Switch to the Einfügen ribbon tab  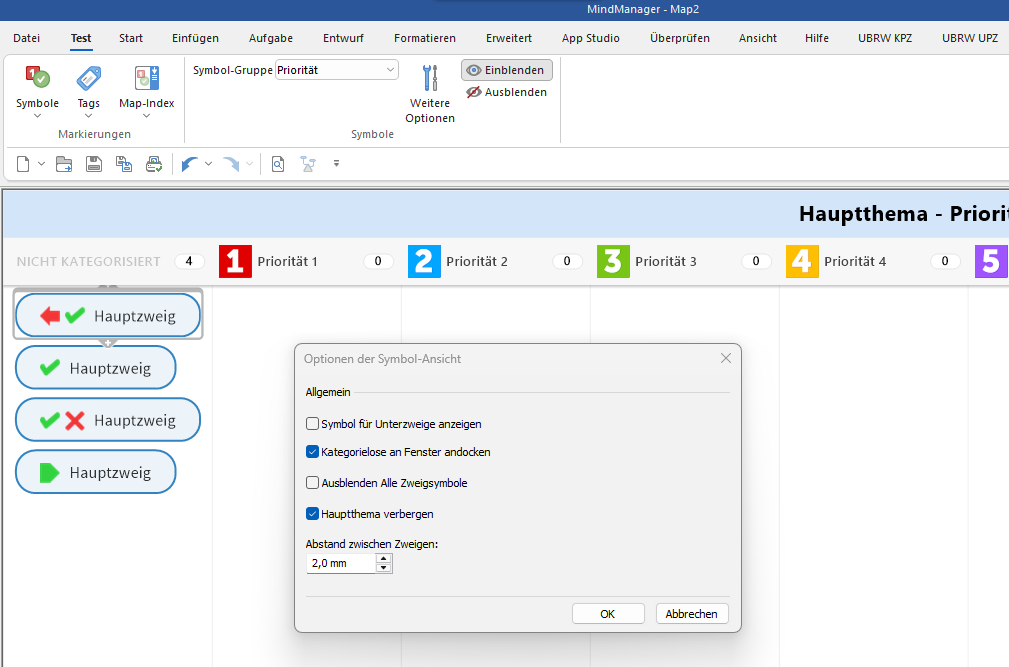[195, 38]
